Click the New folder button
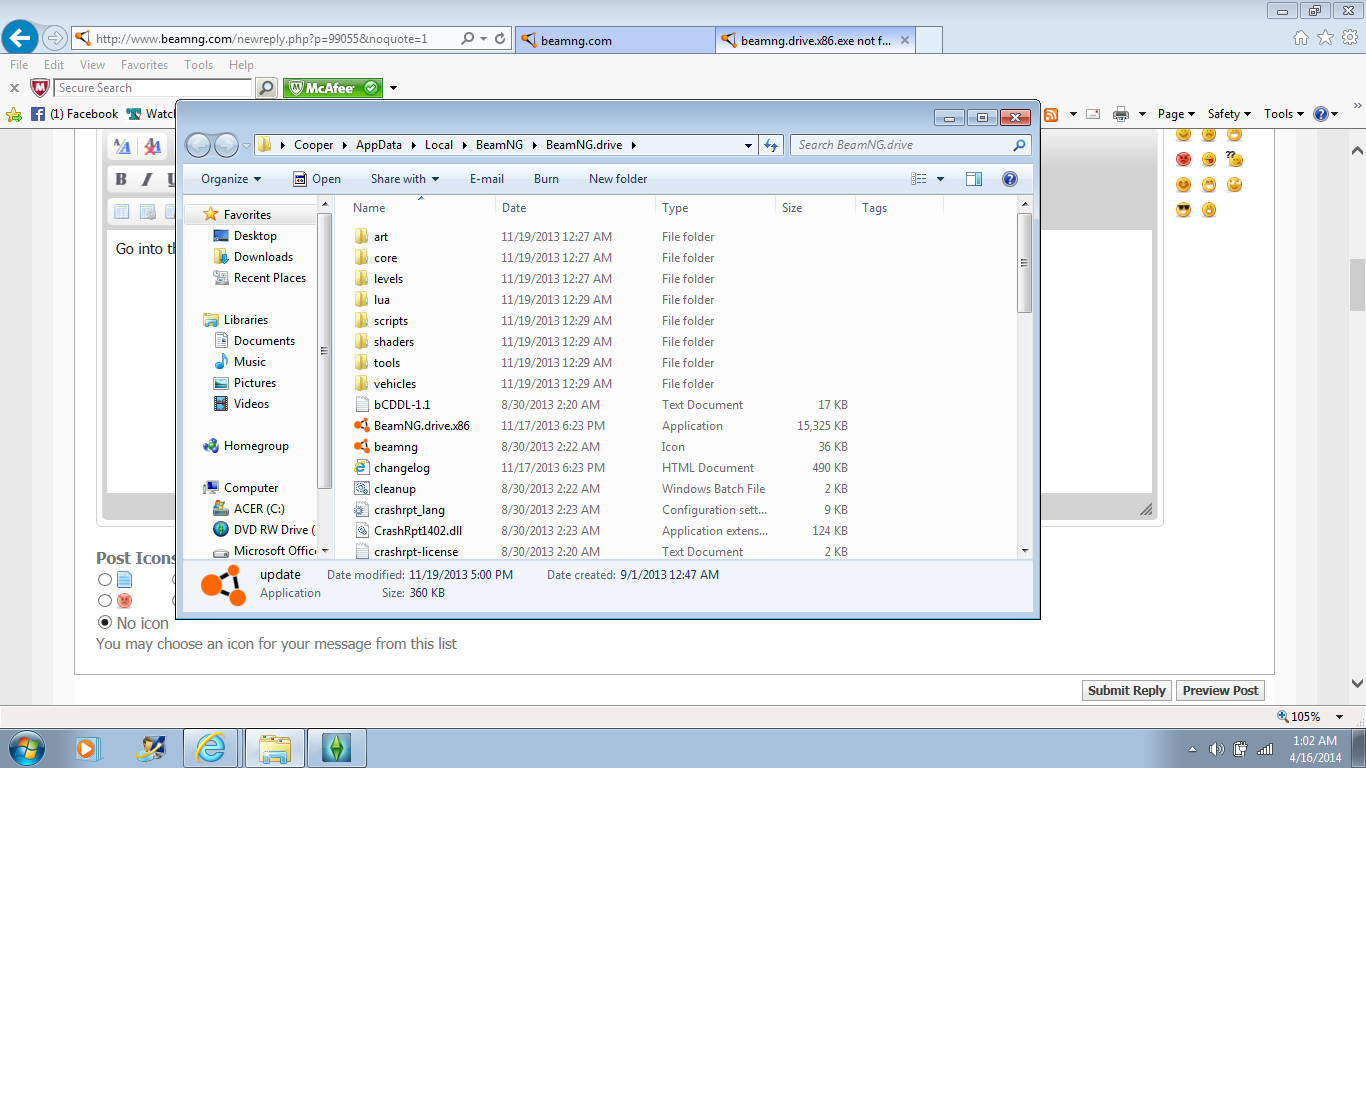Viewport: 1366px width, 1104px height. [618, 179]
